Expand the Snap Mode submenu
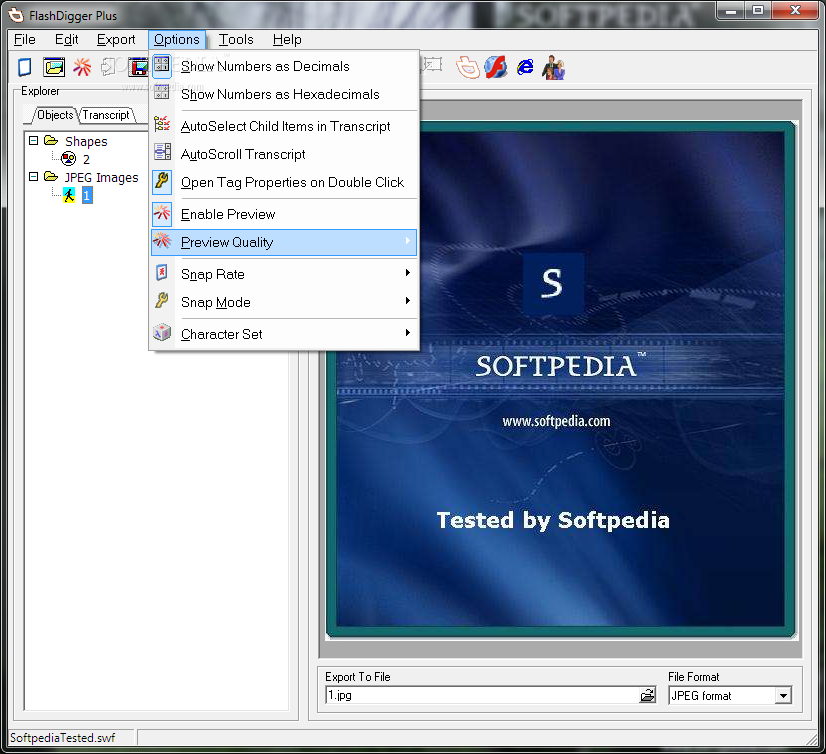This screenshot has width=826, height=754. coord(284,302)
